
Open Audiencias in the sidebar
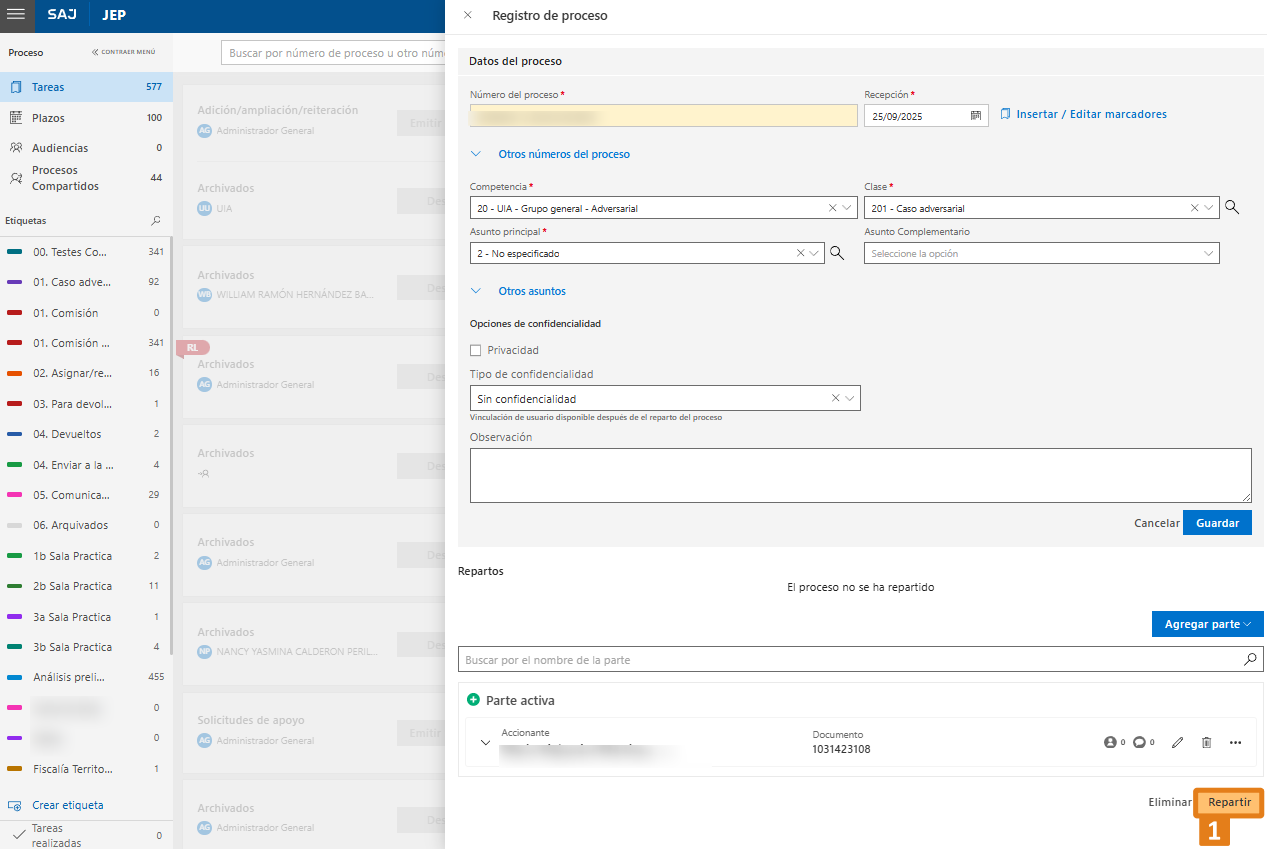[59, 148]
